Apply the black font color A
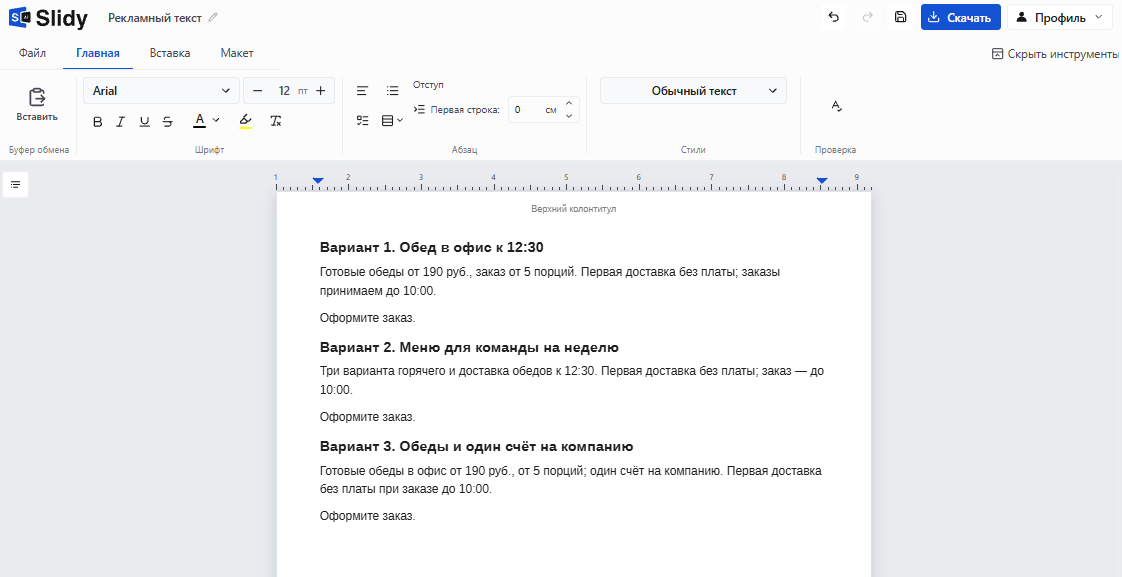1122x577 pixels. tap(200, 121)
